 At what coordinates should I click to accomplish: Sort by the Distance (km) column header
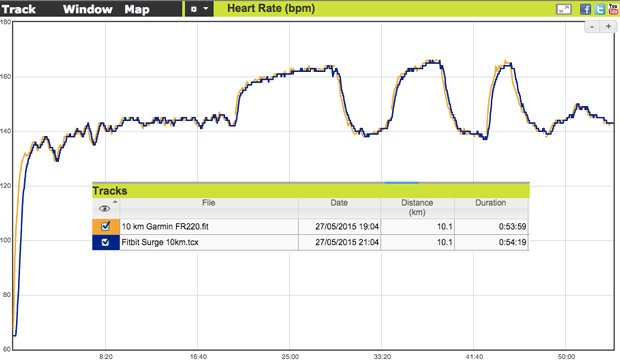(417, 208)
